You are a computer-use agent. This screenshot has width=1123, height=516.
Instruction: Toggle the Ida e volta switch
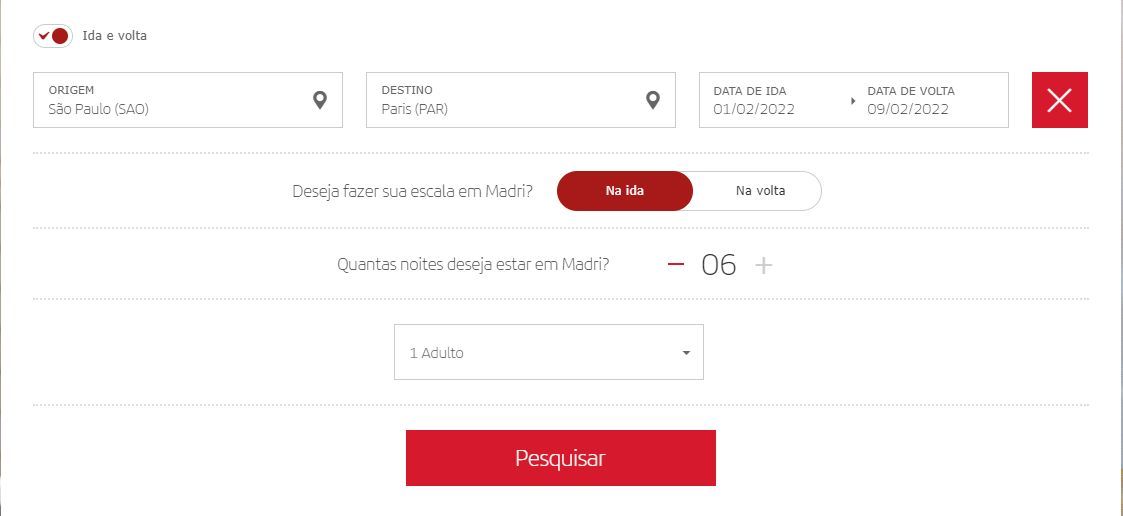[x=53, y=36]
